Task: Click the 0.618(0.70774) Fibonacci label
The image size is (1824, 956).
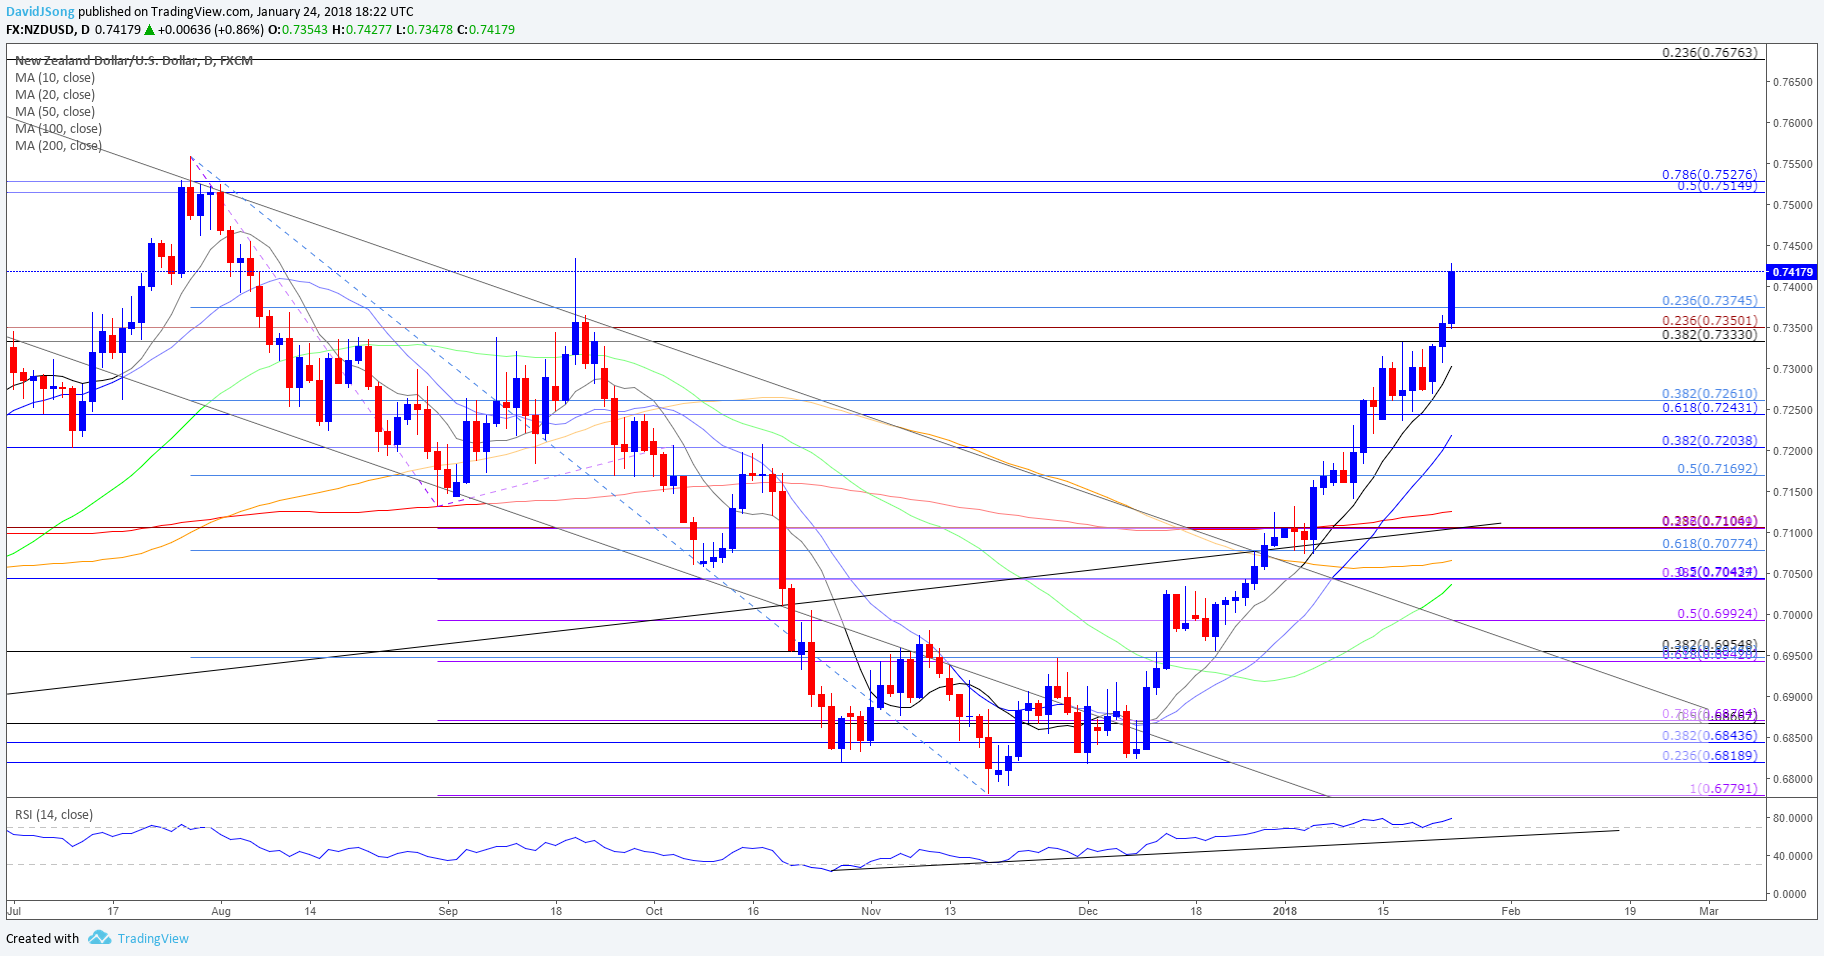Action: pos(1709,544)
